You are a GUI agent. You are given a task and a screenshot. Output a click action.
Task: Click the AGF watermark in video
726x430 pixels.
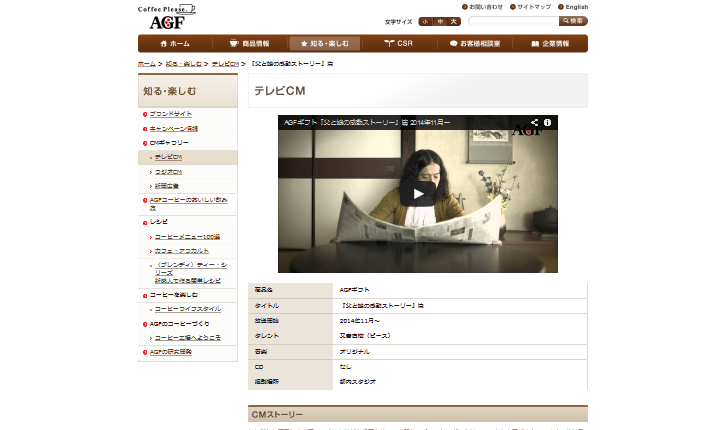527,131
